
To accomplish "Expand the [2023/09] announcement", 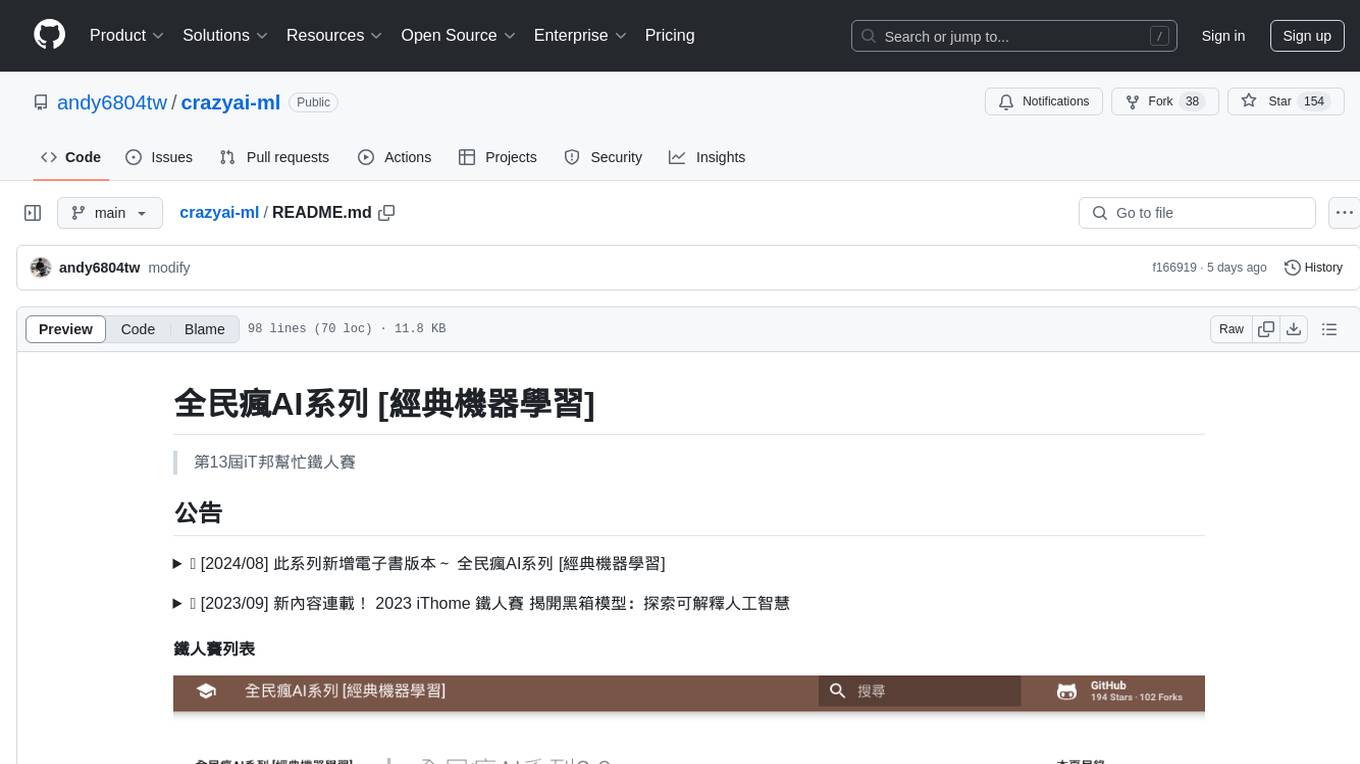I will coord(482,603).
